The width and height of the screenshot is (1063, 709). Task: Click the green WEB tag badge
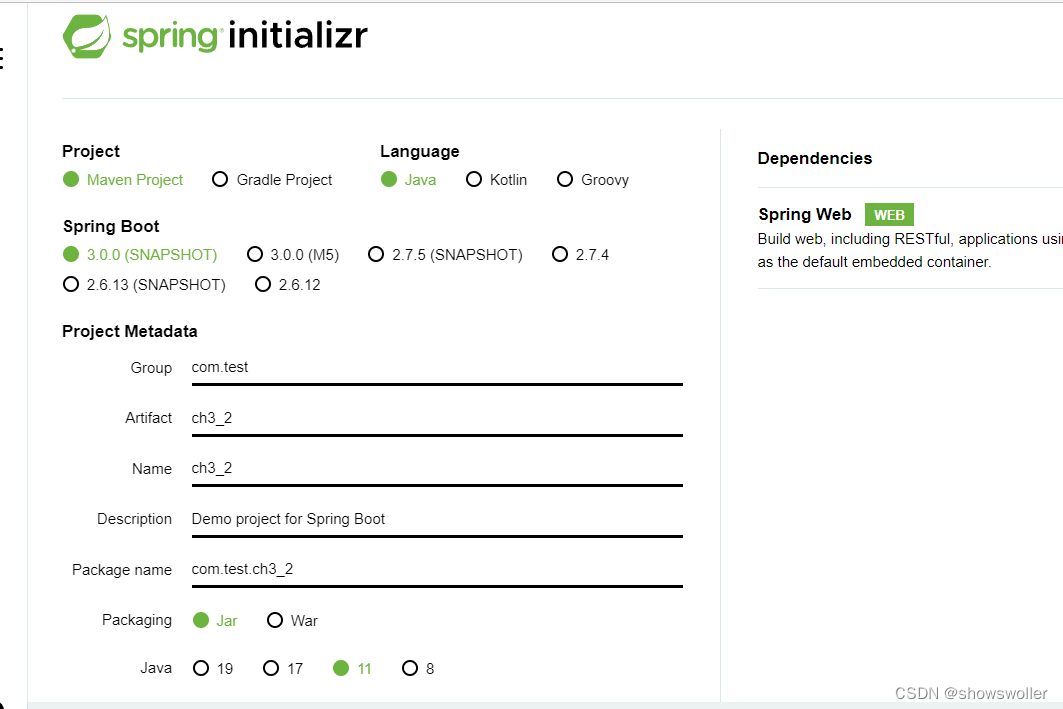click(x=889, y=215)
